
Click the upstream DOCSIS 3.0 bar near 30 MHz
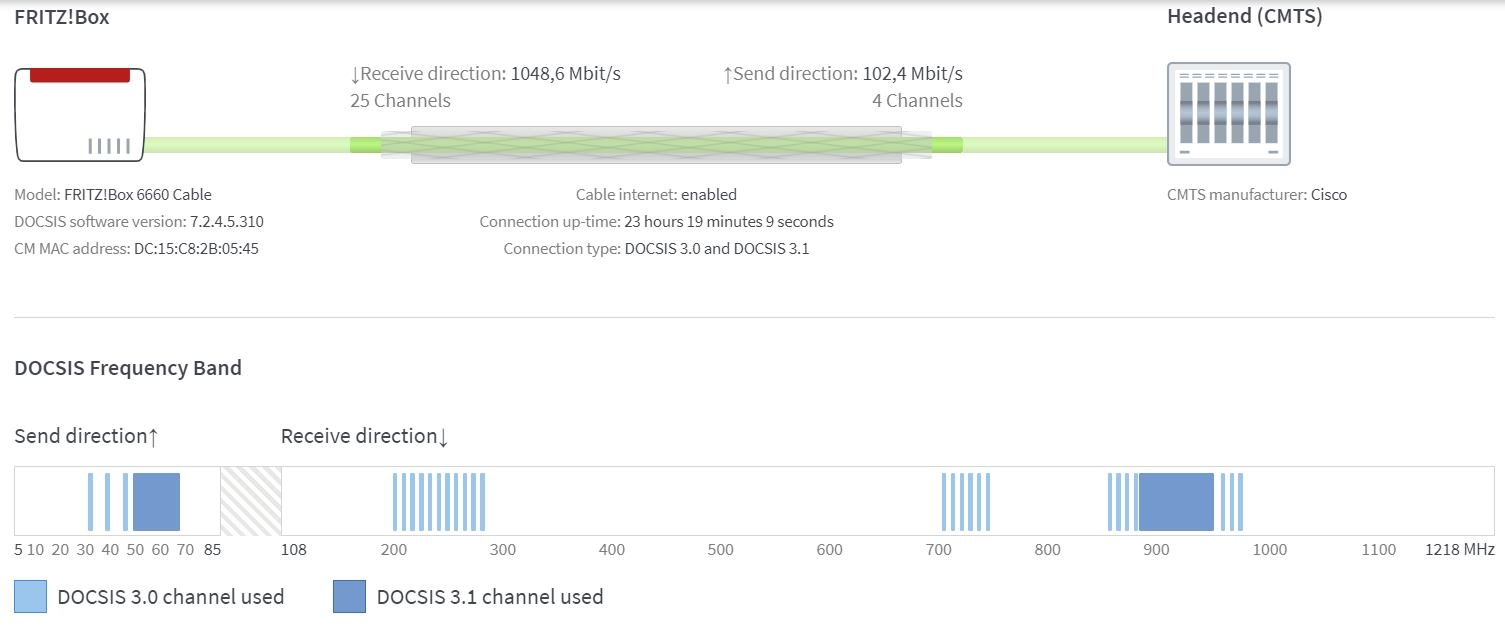pyautogui.click(x=90, y=501)
